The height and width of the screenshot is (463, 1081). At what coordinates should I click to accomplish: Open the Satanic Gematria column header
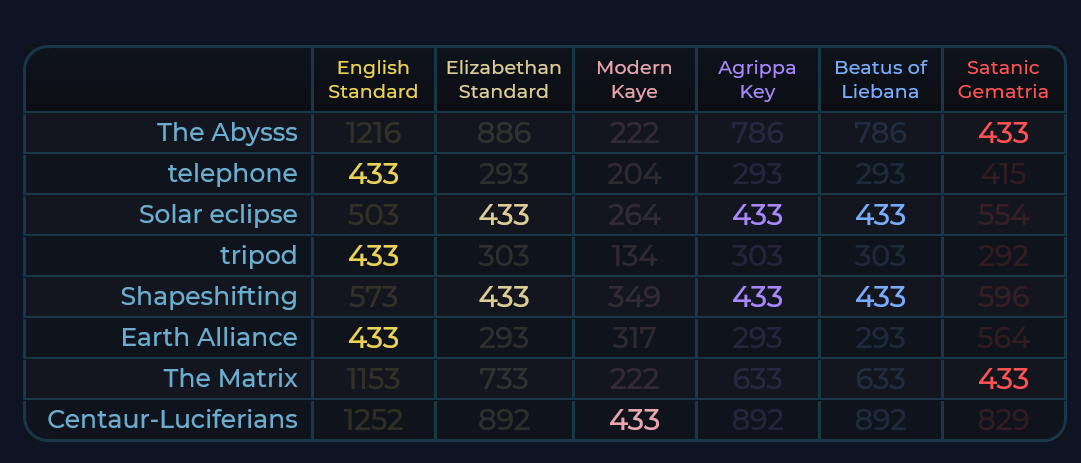[1003, 80]
